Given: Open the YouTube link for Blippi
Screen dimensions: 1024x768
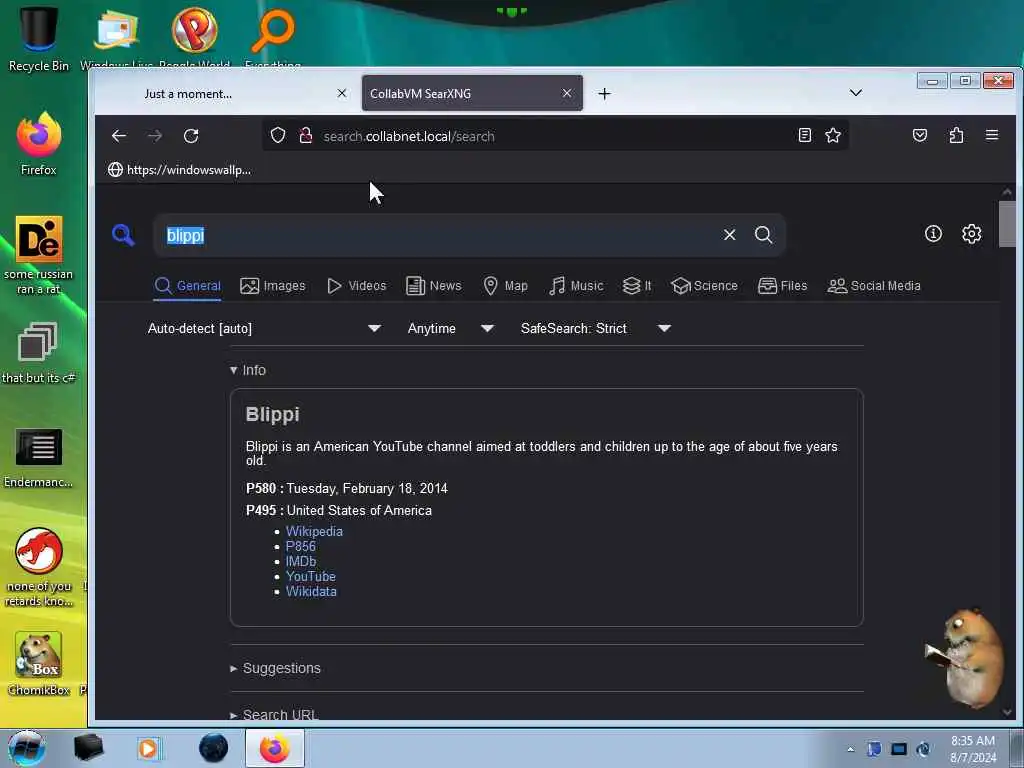Looking at the screenshot, I should tap(311, 577).
